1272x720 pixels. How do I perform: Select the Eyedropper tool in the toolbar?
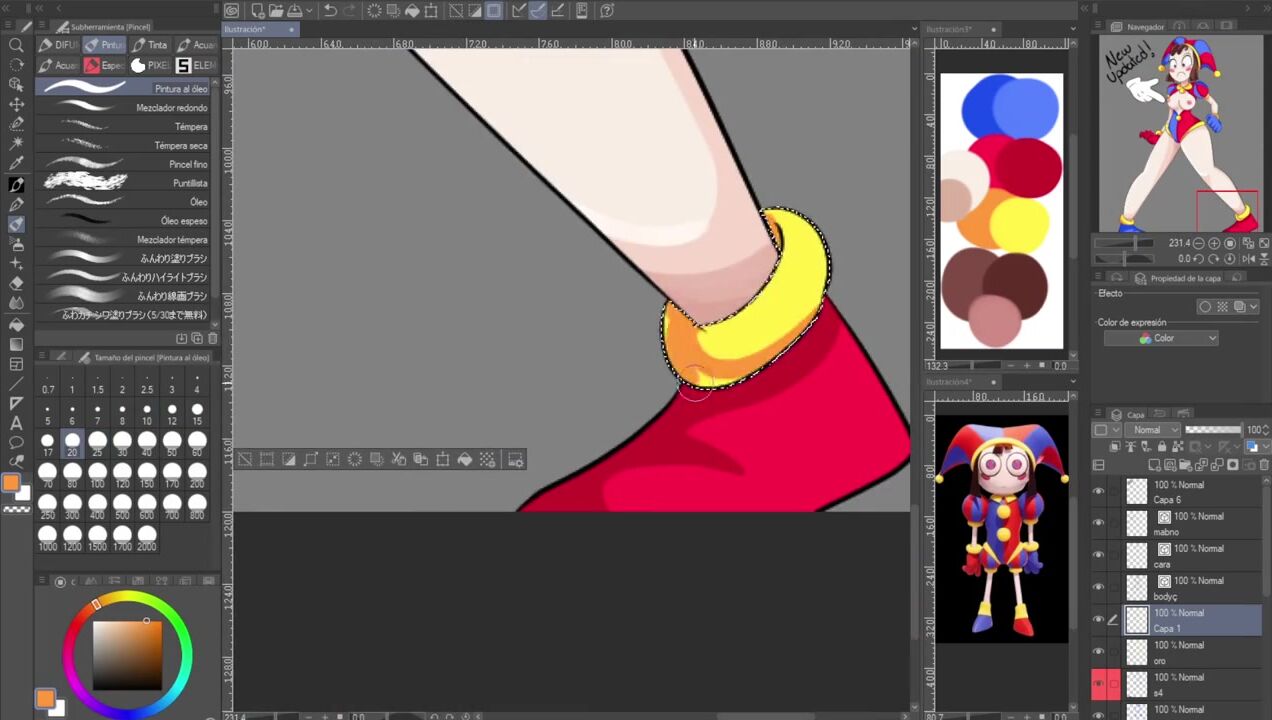16,163
